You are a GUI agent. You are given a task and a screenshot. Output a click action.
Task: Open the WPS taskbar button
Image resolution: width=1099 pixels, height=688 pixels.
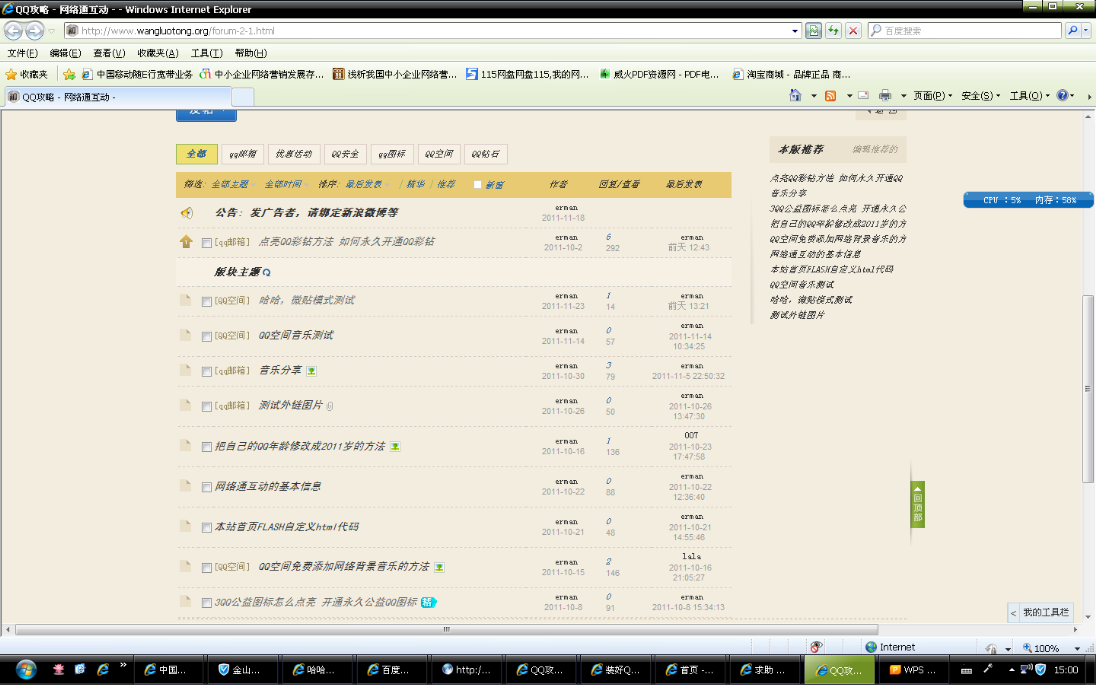[913, 670]
